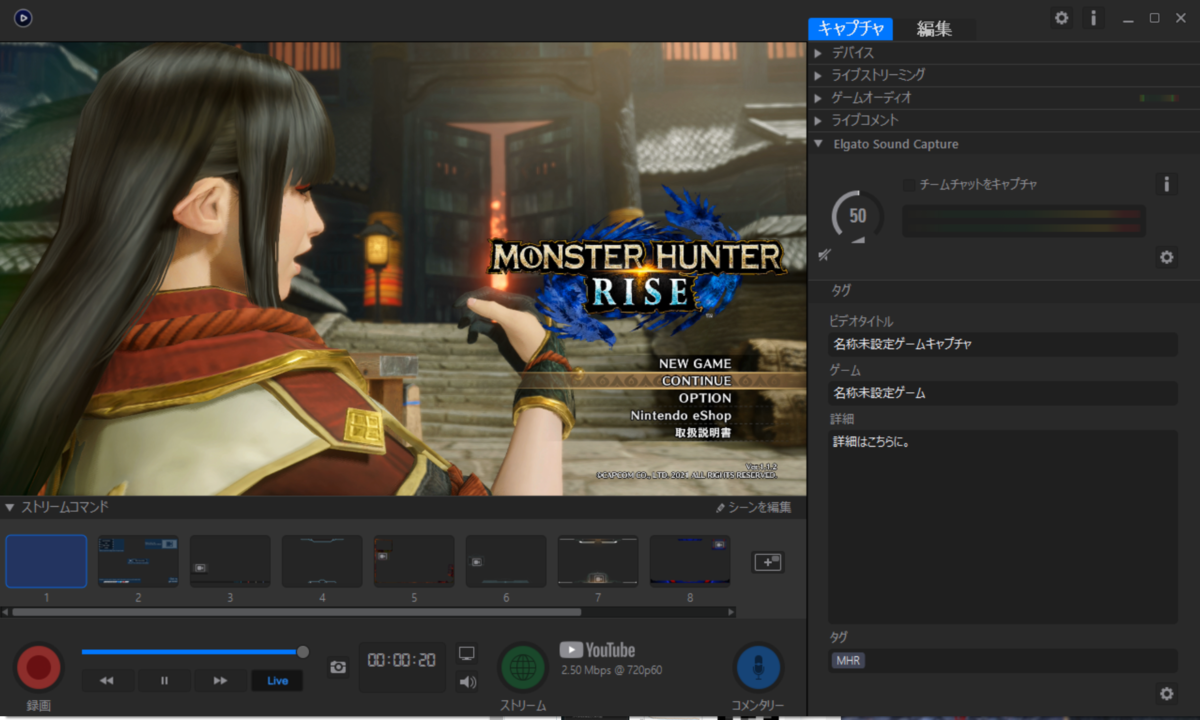Open the info icon in title bar
The width and height of the screenshot is (1200, 720).
(1093, 18)
